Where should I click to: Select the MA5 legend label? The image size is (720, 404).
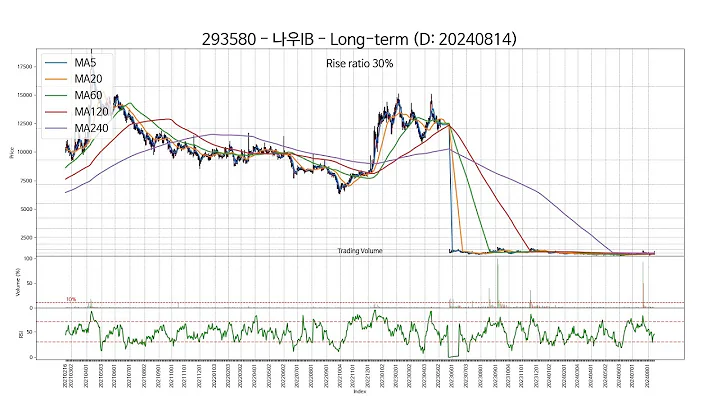(85, 62)
